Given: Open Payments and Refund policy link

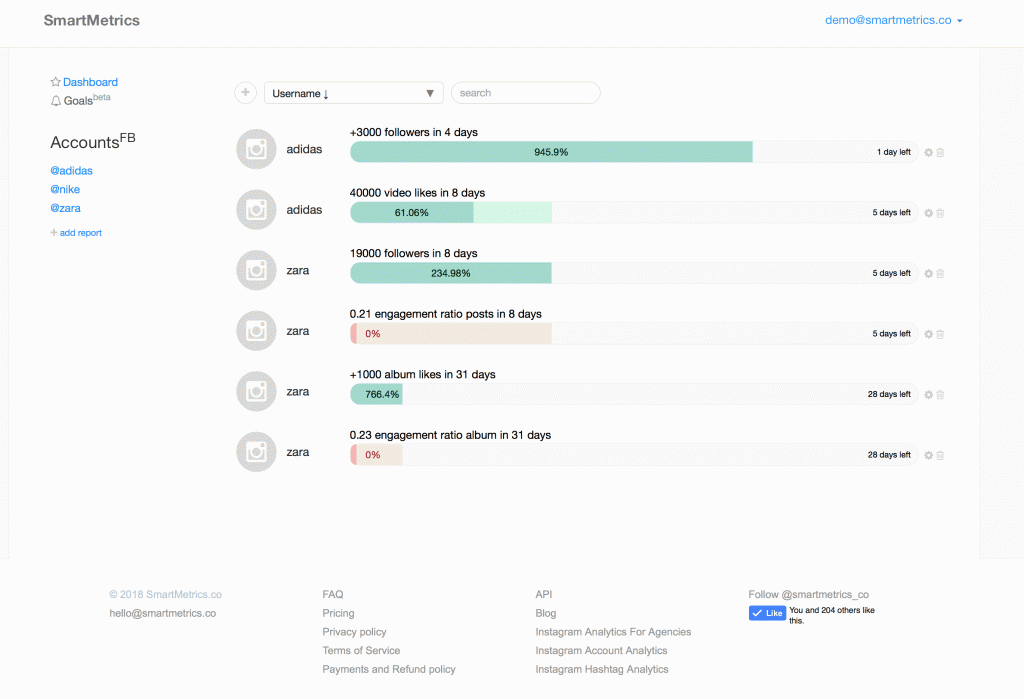Looking at the screenshot, I should (x=389, y=669).
